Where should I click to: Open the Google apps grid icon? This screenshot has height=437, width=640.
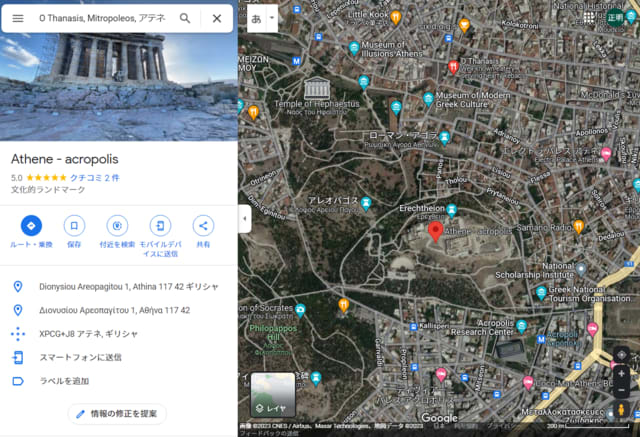[589, 18]
